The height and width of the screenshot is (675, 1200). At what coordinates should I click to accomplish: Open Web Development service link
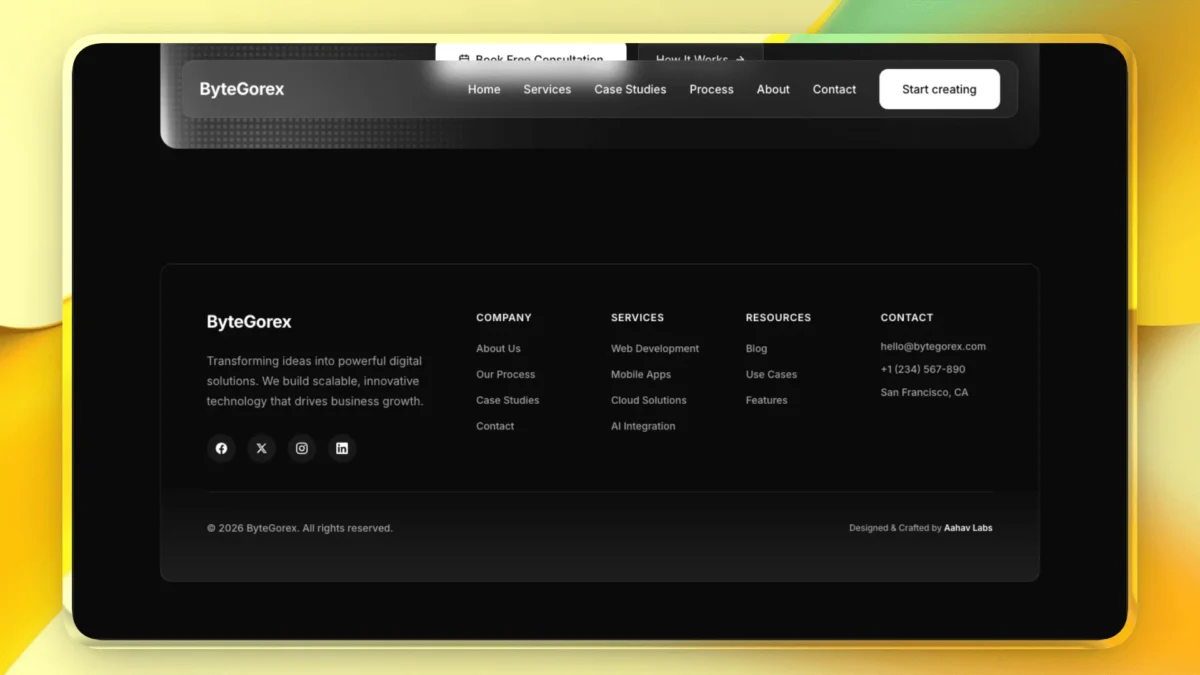point(655,349)
